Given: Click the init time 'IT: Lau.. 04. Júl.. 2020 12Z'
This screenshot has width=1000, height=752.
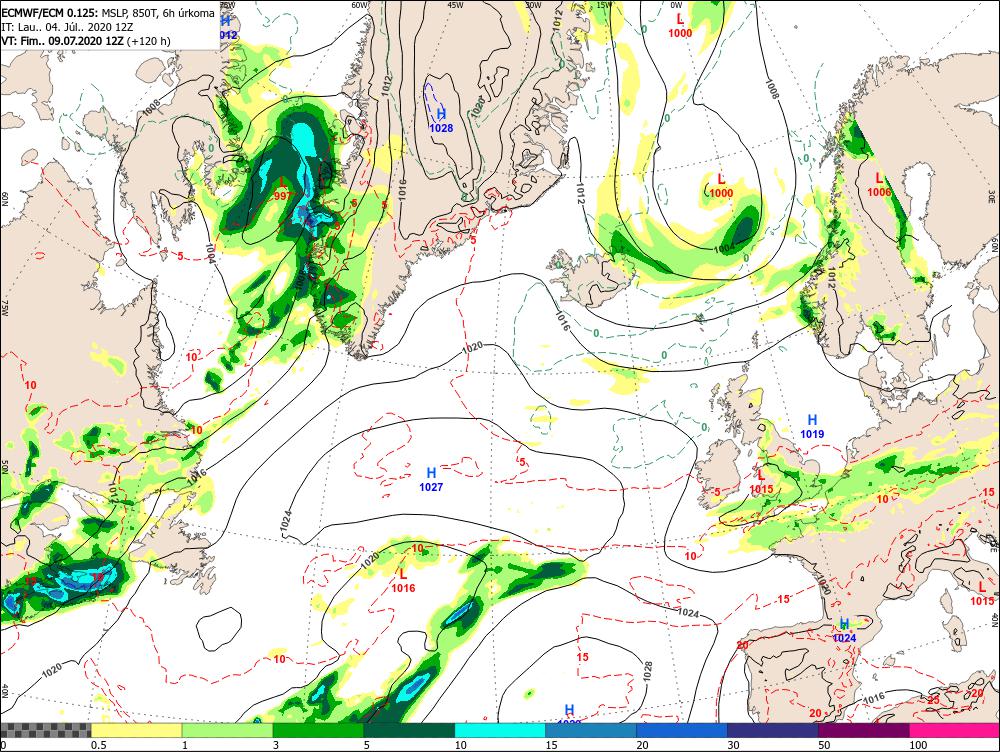Looking at the screenshot, I should (67, 27).
